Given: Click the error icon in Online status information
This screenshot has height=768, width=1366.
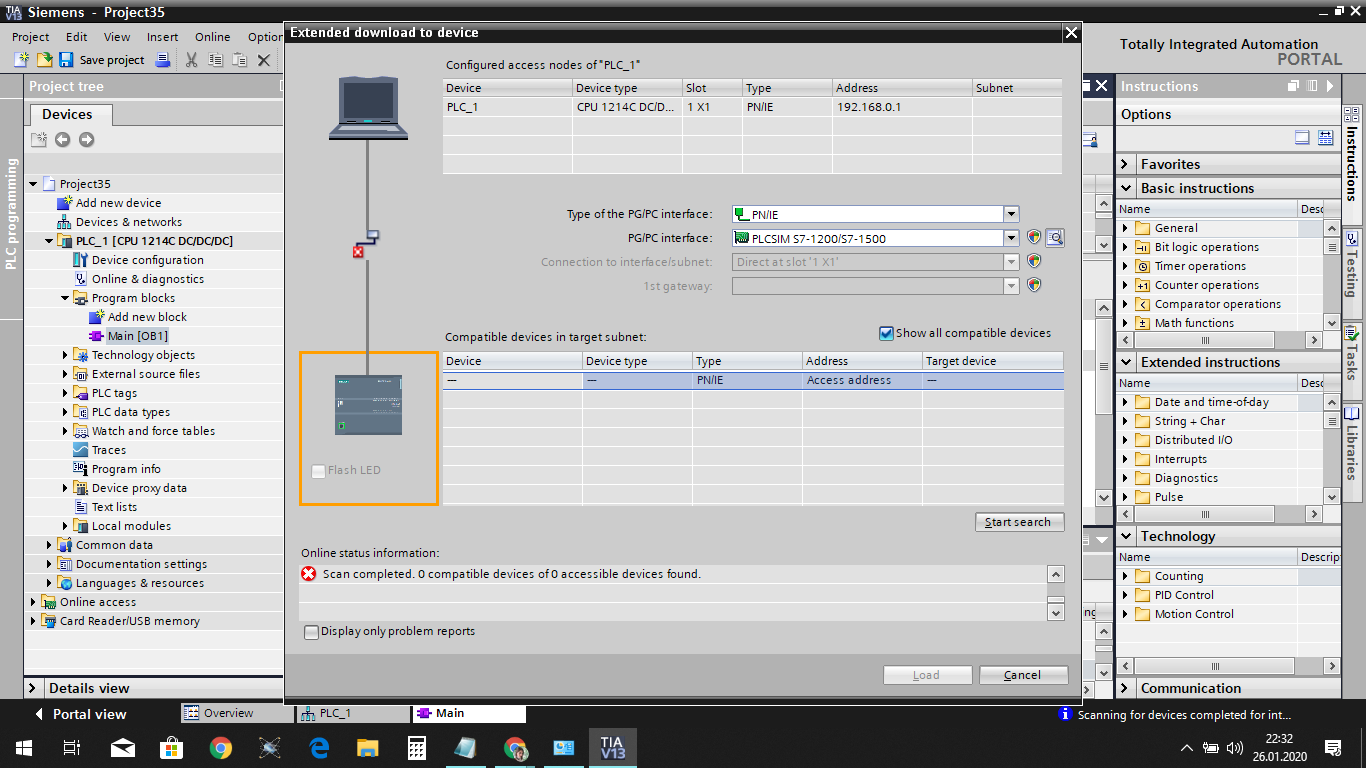Looking at the screenshot, I should click(309, 574).
